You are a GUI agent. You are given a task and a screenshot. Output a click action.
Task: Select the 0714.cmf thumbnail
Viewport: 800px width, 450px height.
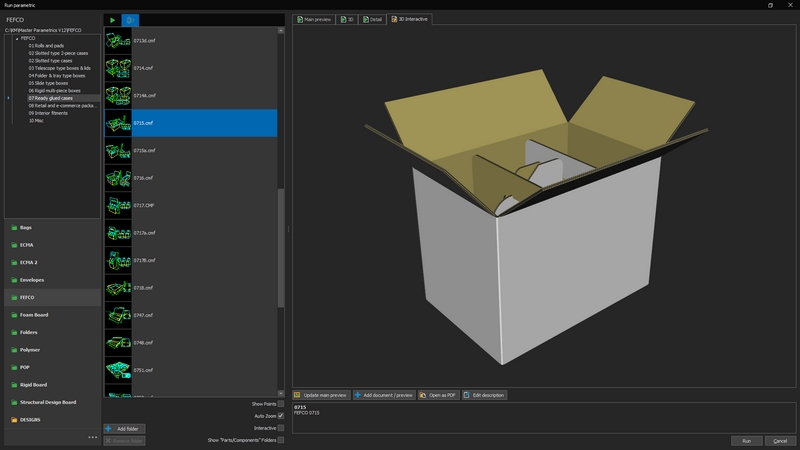pyautogui.click(x=118, y=68)
